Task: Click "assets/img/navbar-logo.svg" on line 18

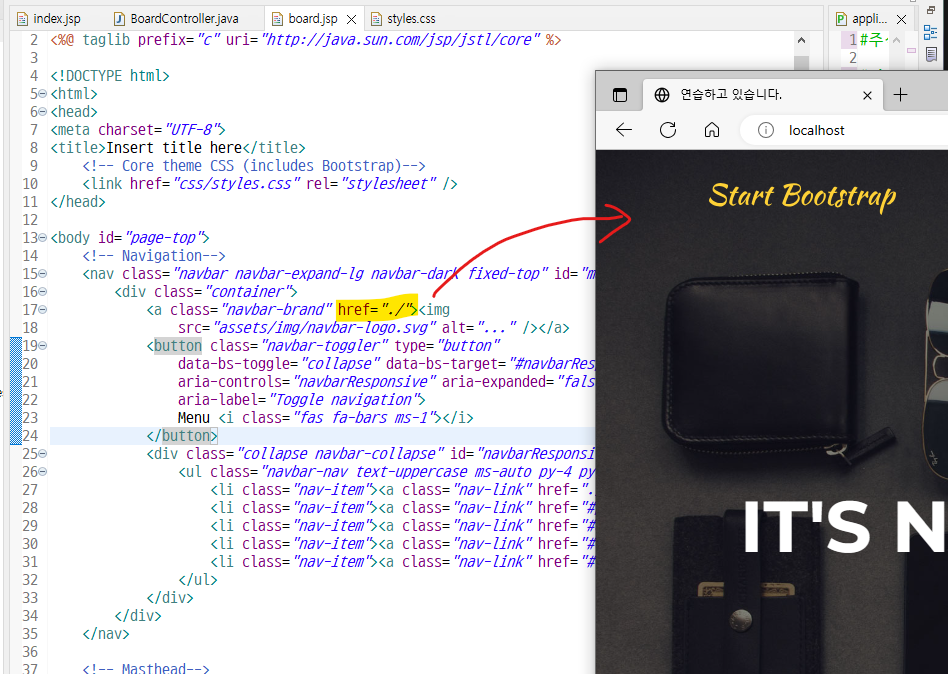Action: click(x=324, y=328)
